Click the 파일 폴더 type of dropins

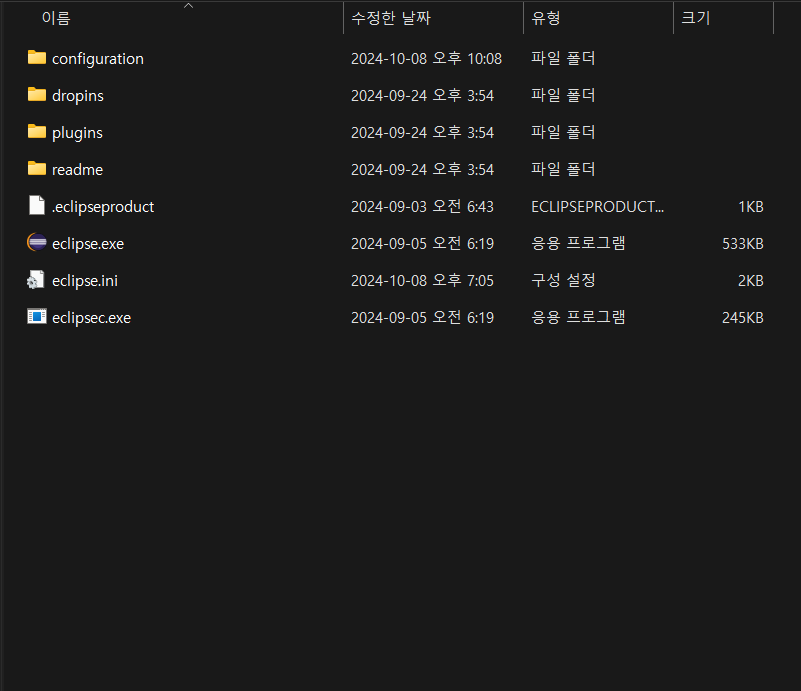[563, 96]
